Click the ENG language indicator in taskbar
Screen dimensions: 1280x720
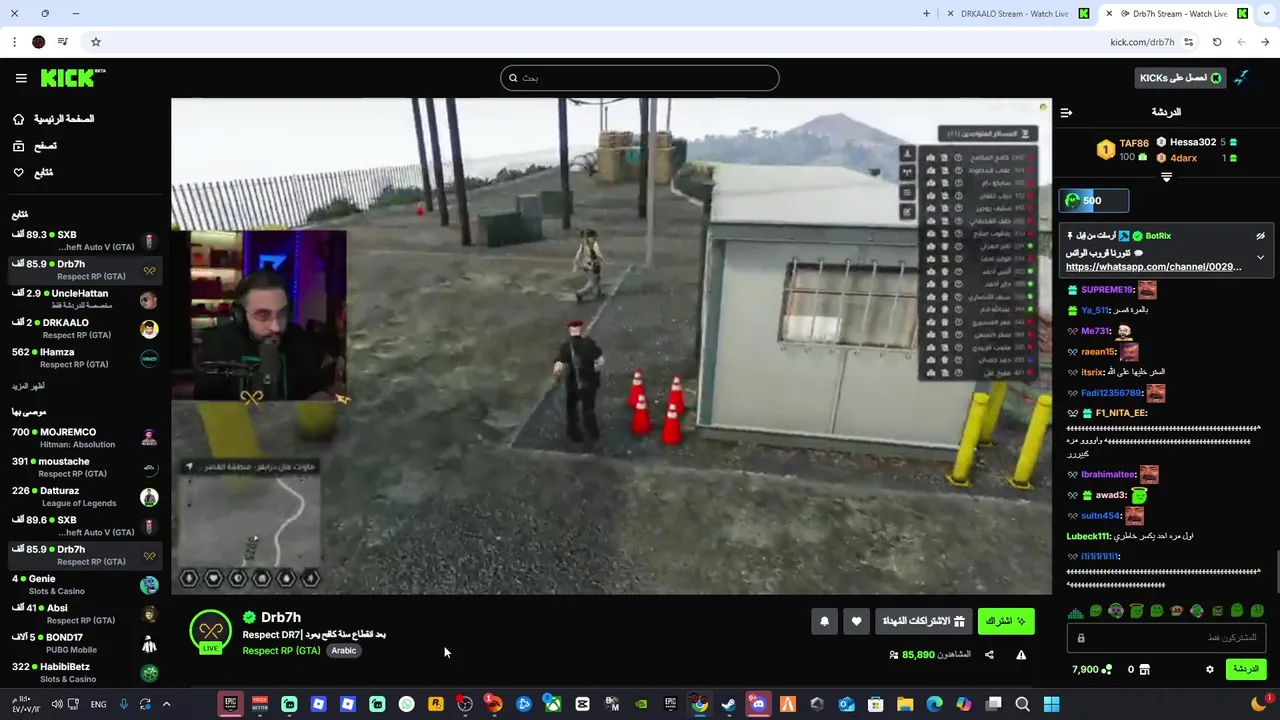pyautogui.click(x=98, y=704)
